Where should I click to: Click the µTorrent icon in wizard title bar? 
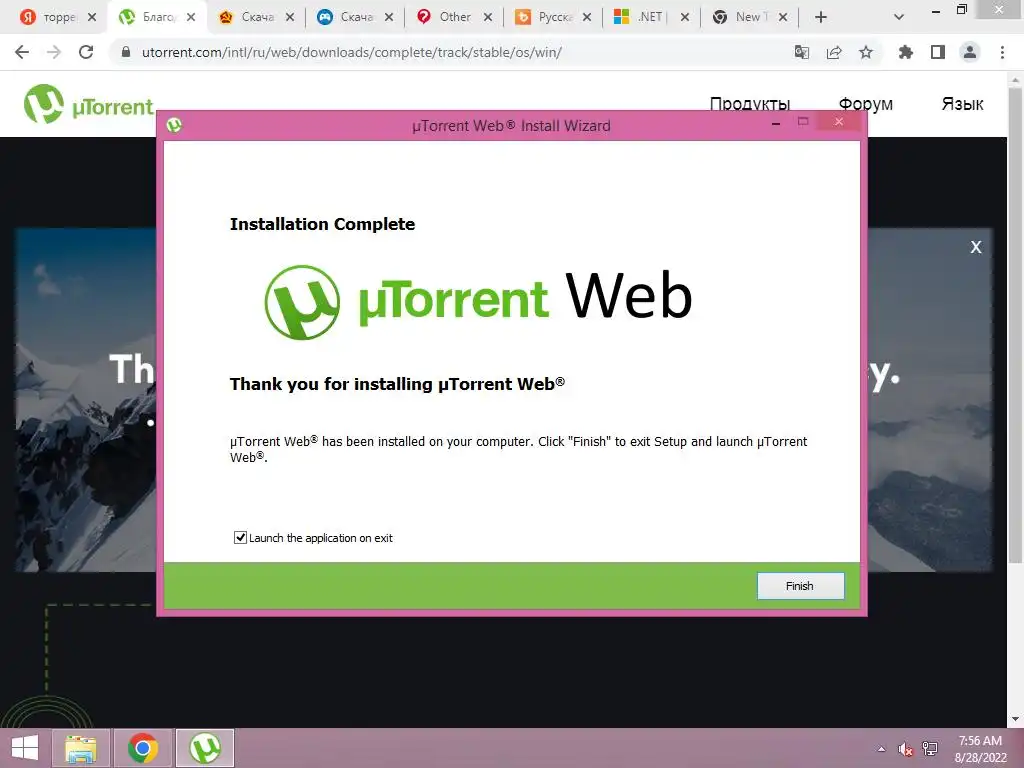174,125
